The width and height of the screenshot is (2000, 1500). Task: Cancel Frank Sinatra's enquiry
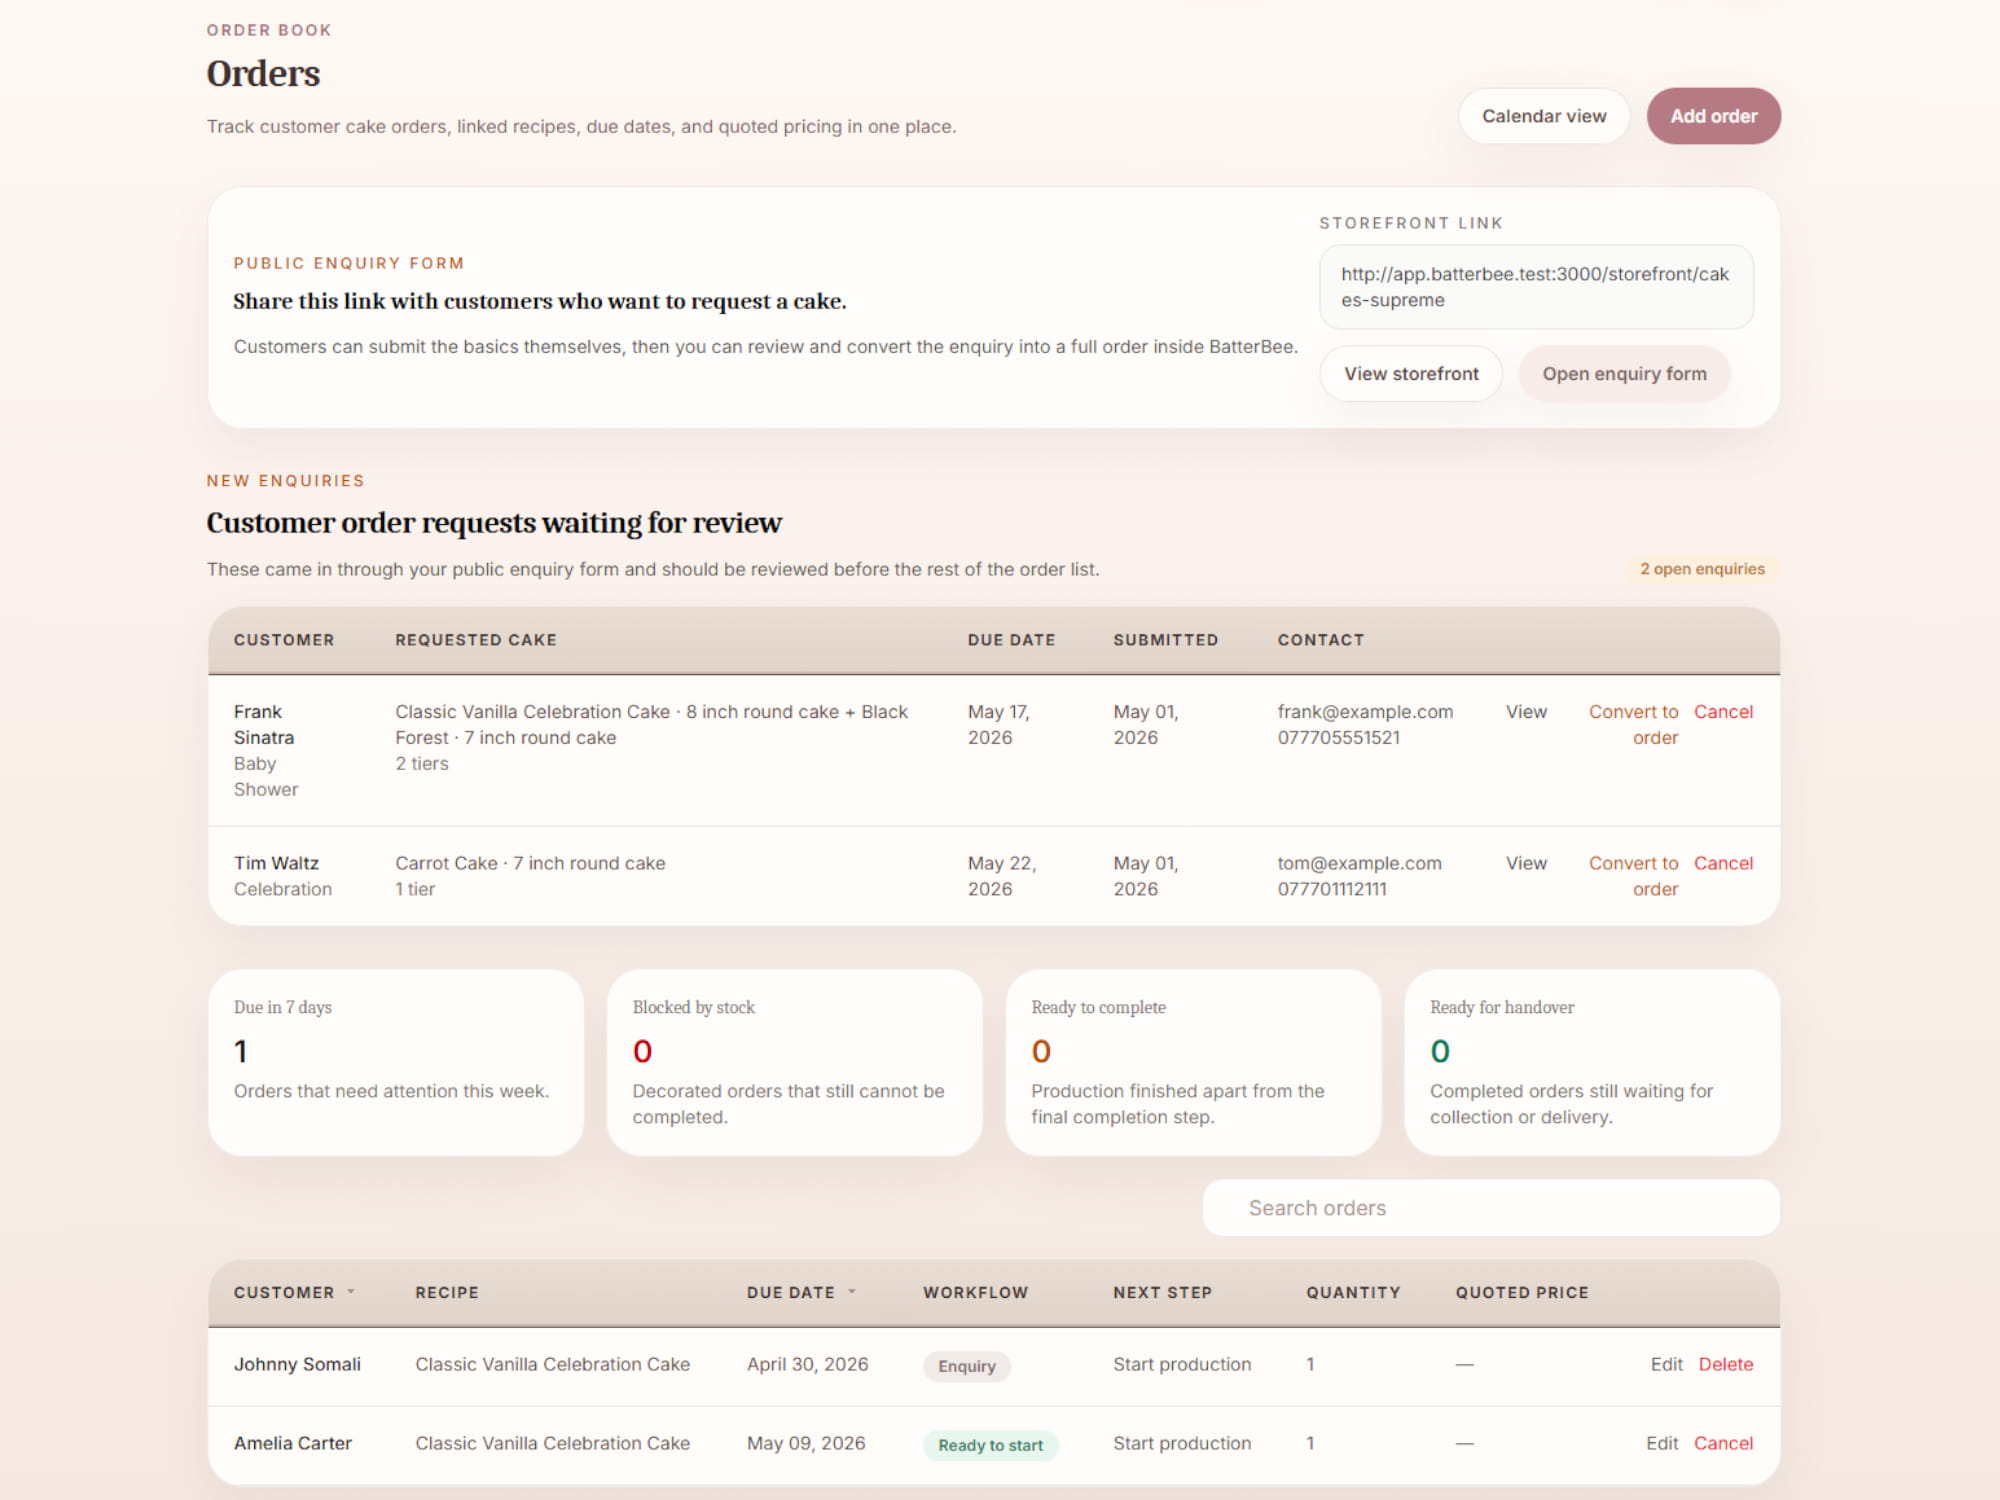click(1723, 712)
